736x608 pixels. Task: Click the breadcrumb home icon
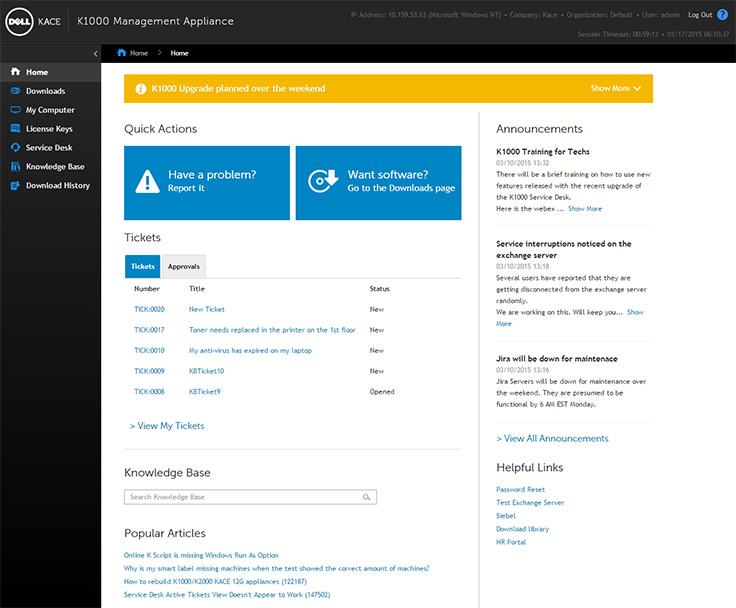122,53
